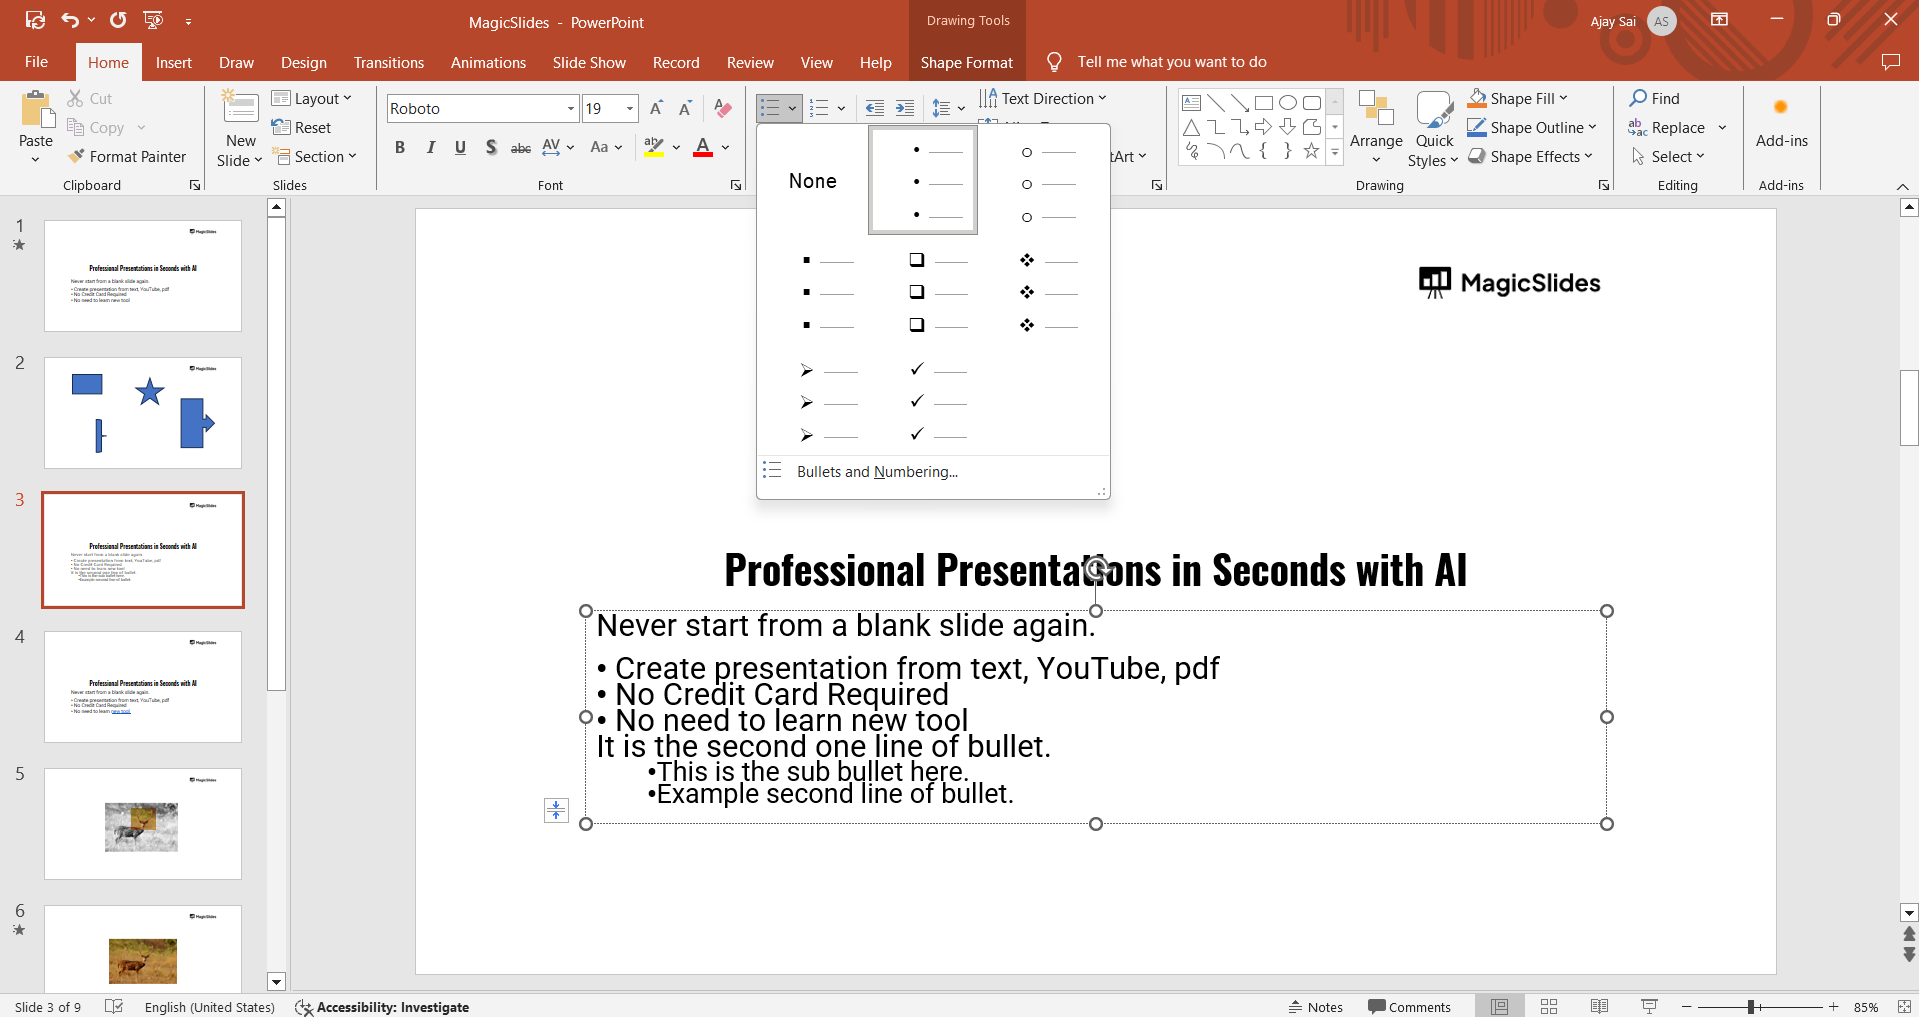Toggle Bold formatting
Screen dimensions: 1919x1017
400,147
